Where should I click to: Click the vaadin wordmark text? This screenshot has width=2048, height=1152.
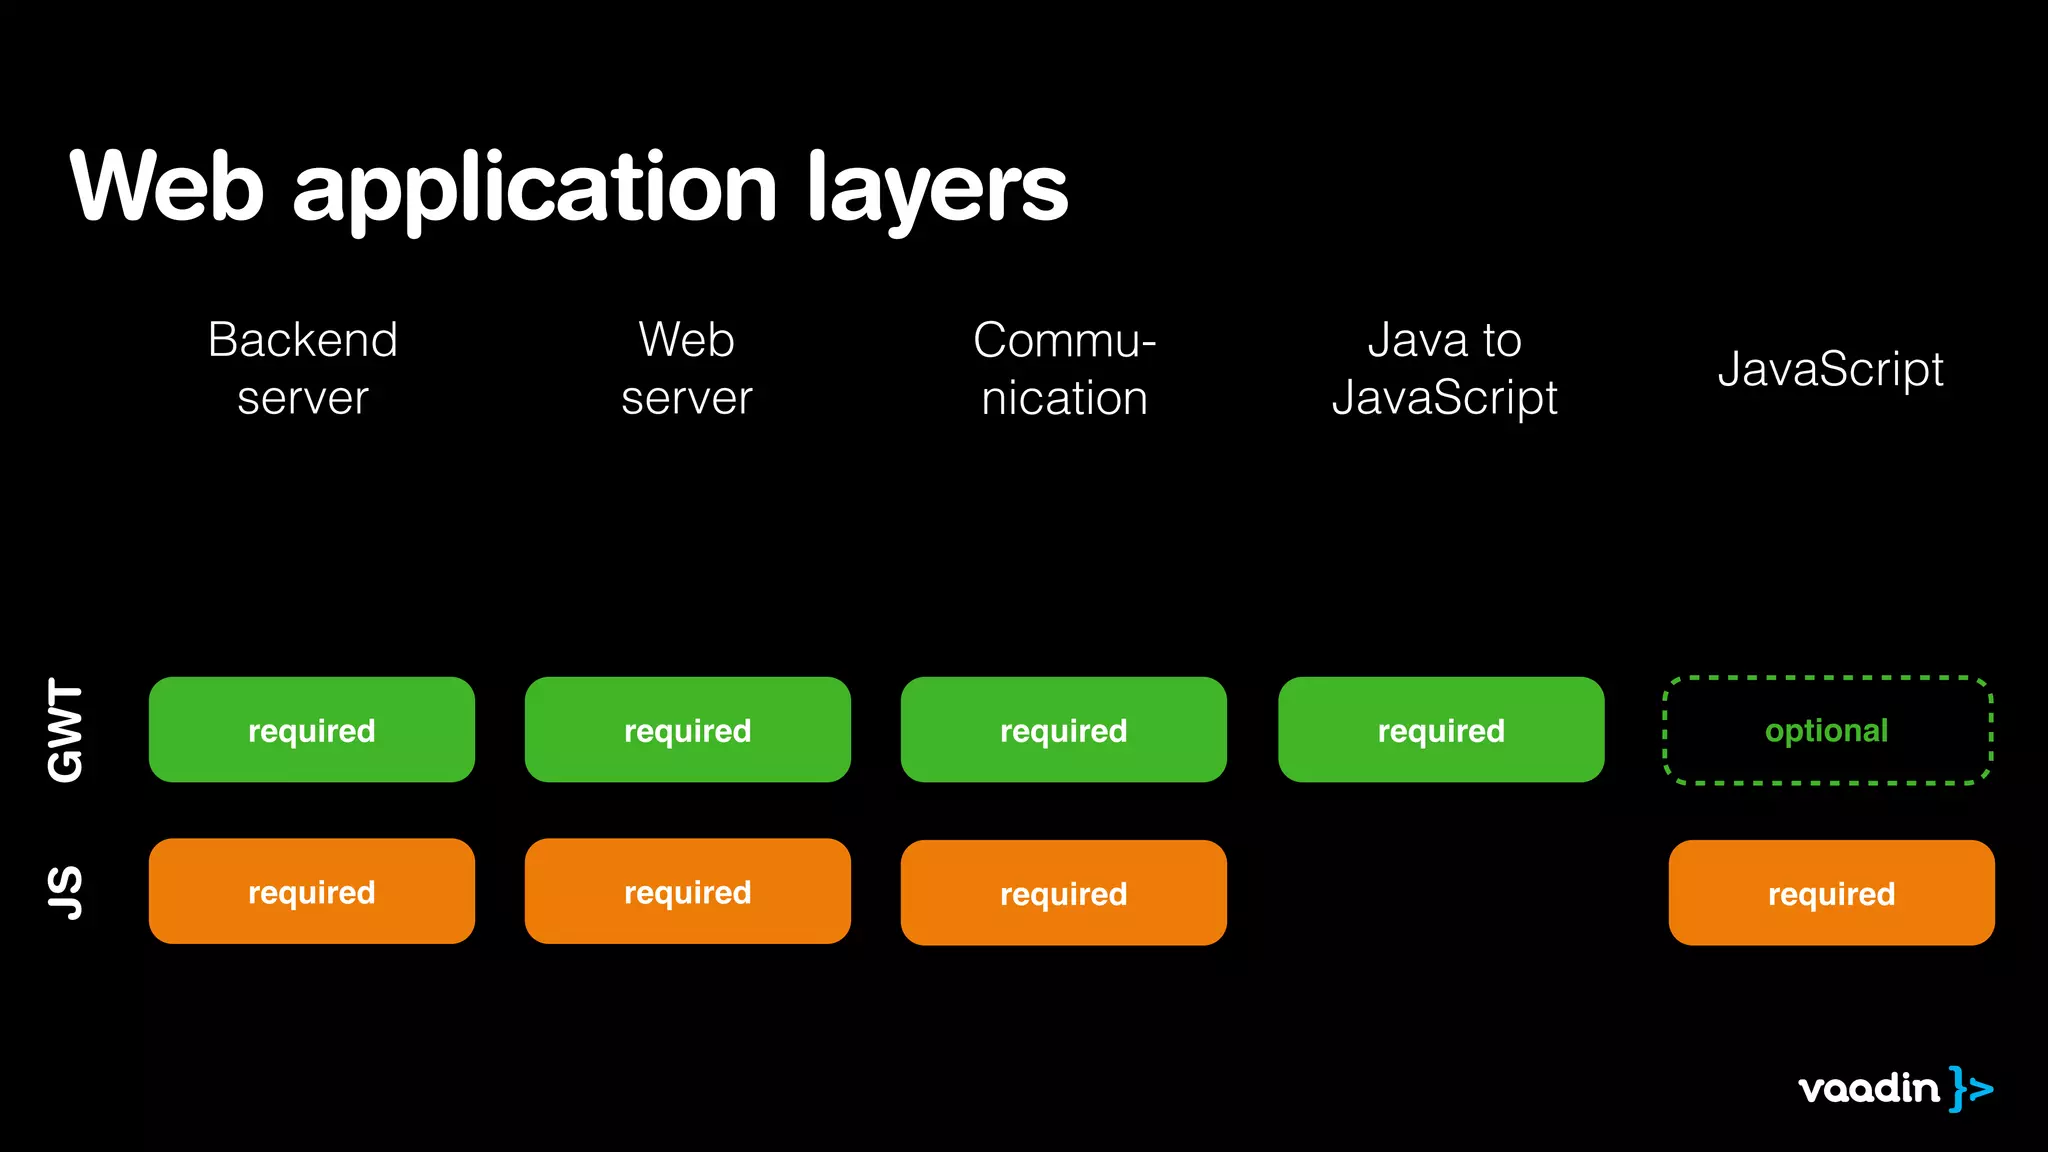click(x=1868, y=1088)
